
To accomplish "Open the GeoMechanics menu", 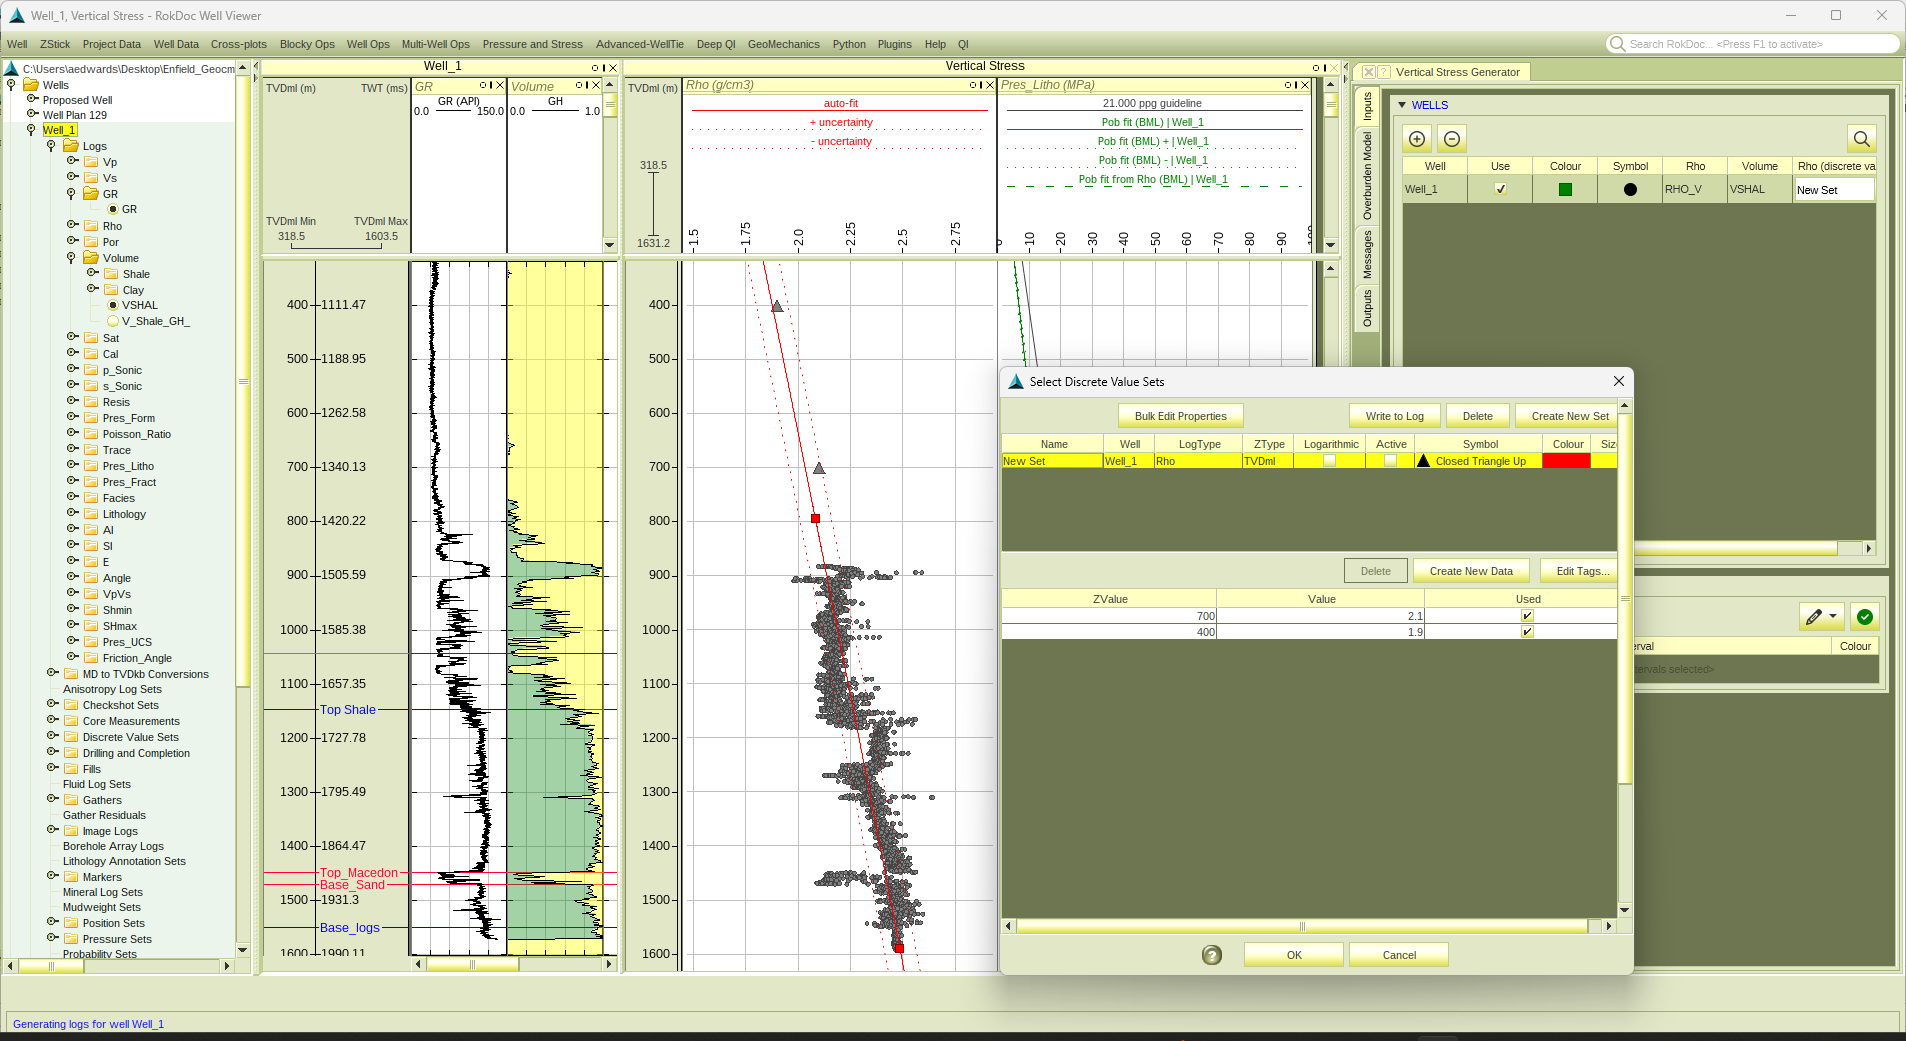I will (783, 44).
